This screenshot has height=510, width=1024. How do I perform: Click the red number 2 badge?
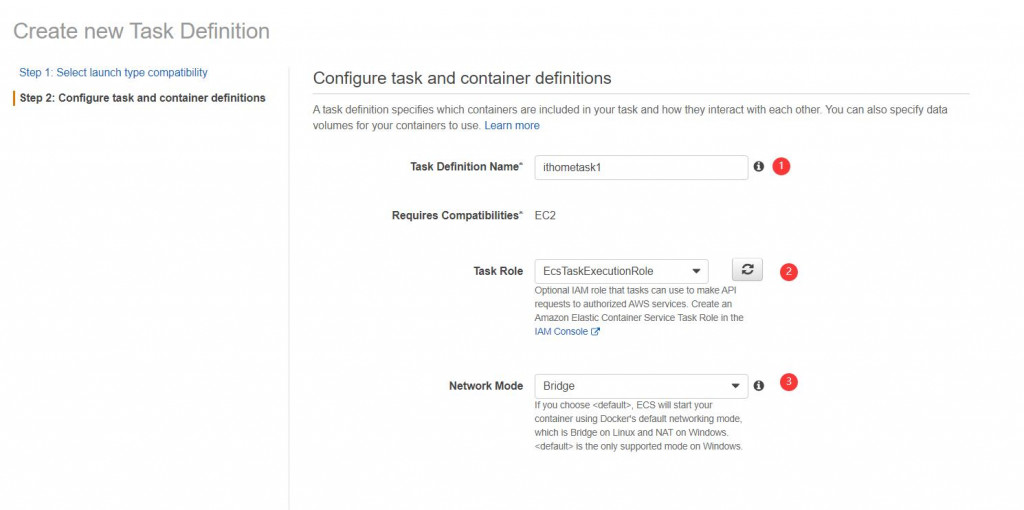[x=788, y=271]
